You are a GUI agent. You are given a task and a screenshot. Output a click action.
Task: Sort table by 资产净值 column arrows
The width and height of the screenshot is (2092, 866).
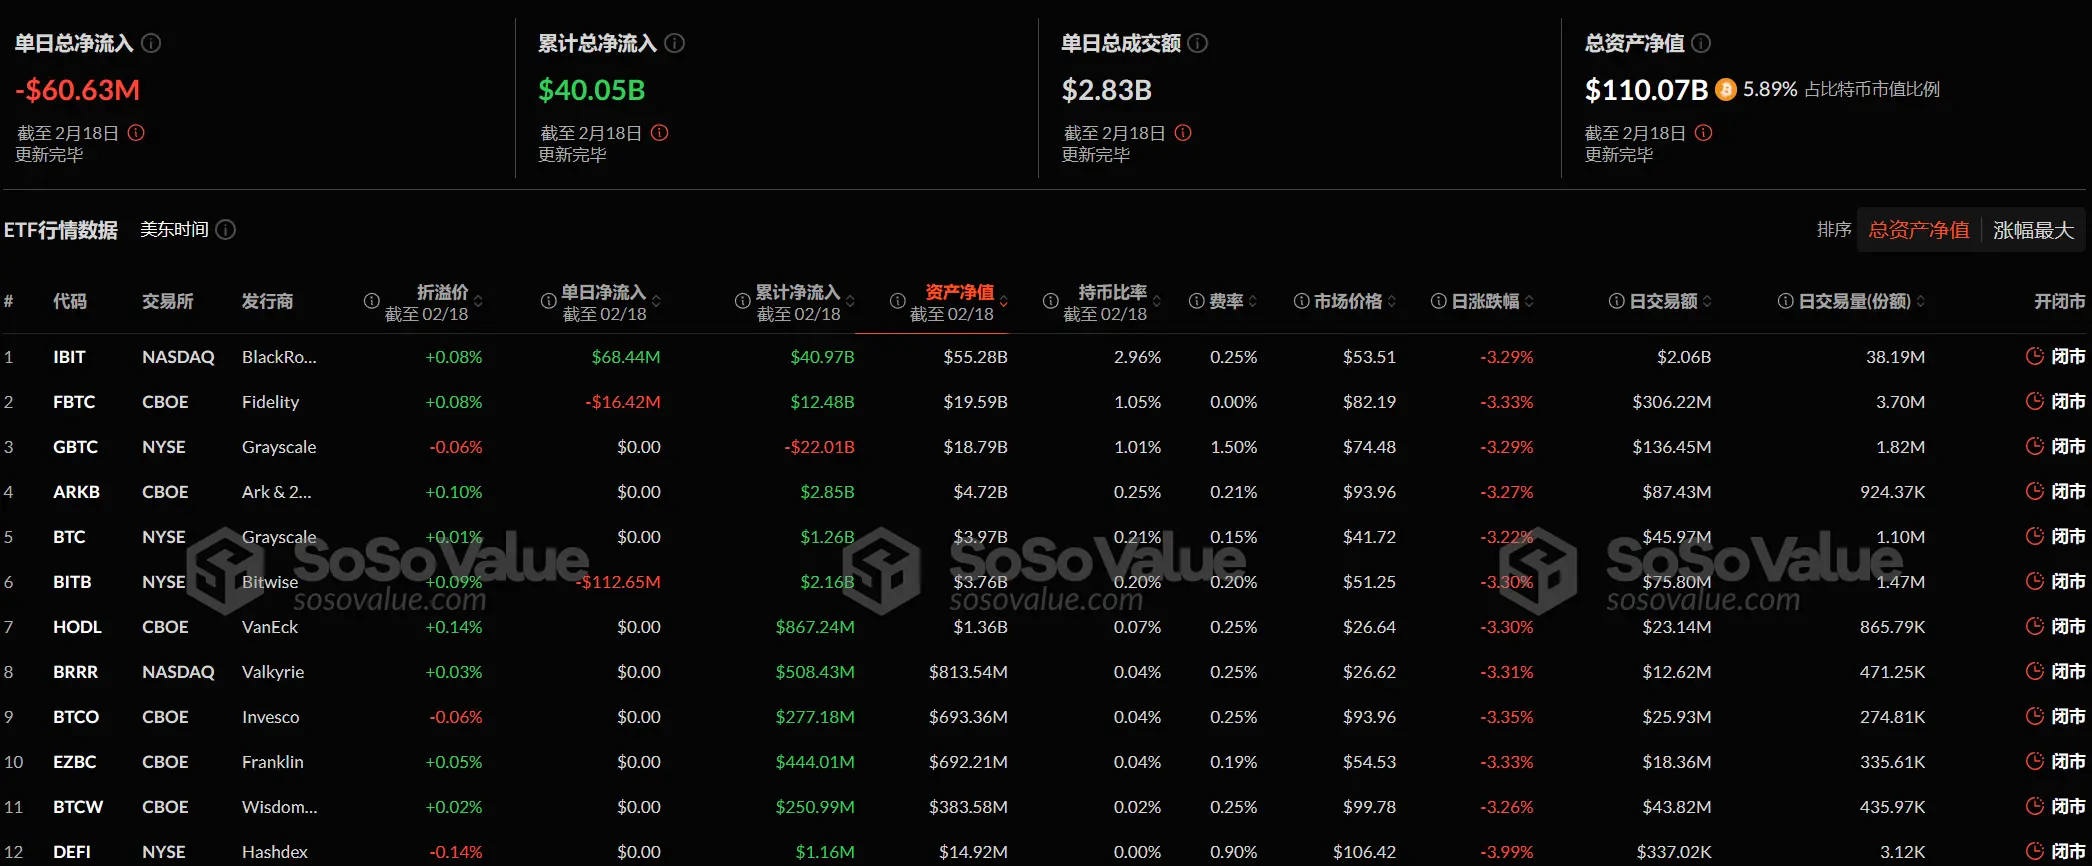(x=1003, y=301)
